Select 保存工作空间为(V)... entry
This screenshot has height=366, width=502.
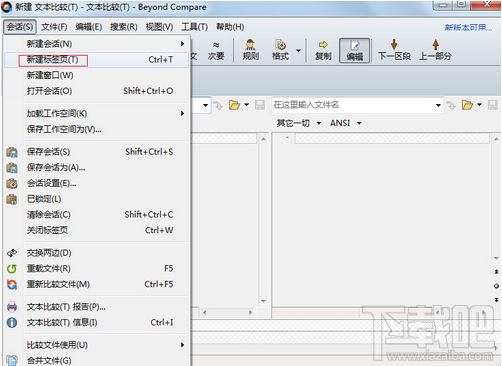point(97,129)
